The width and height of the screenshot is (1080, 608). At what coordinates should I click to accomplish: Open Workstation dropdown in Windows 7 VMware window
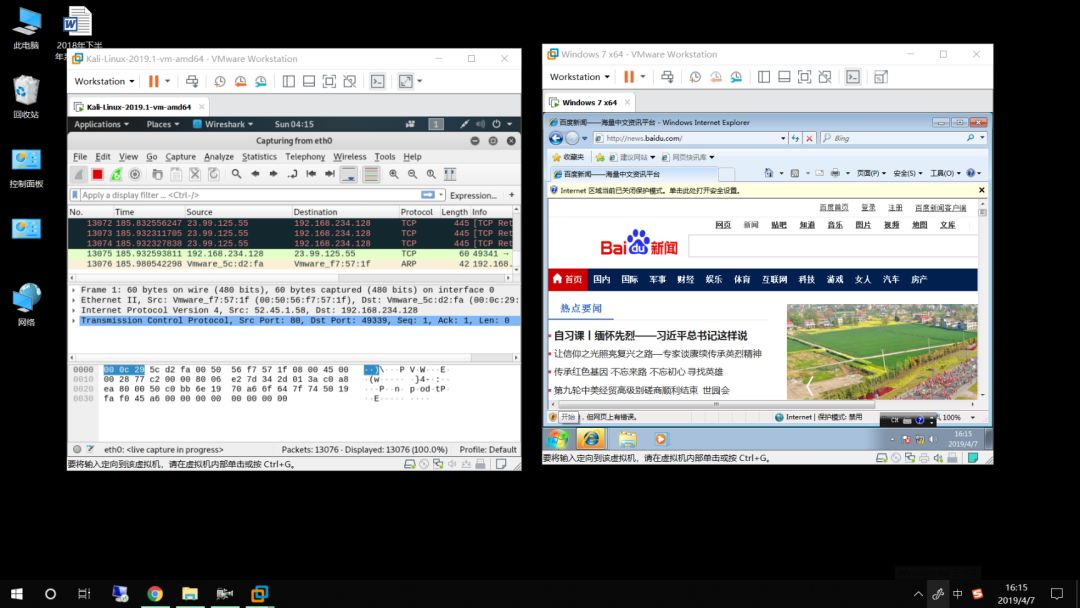click(x=580, y=77)
